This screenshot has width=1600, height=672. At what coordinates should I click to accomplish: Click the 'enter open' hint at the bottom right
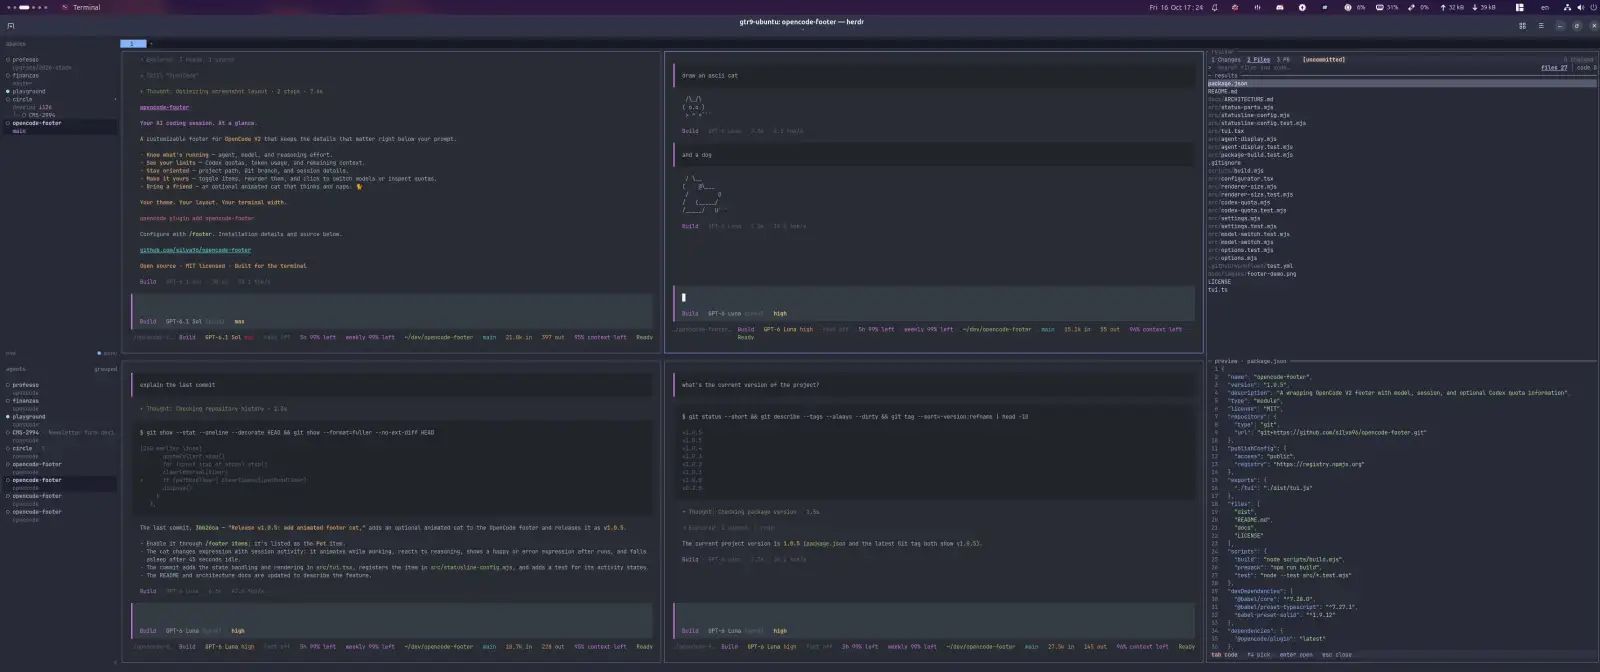(x=1296, y=655)
